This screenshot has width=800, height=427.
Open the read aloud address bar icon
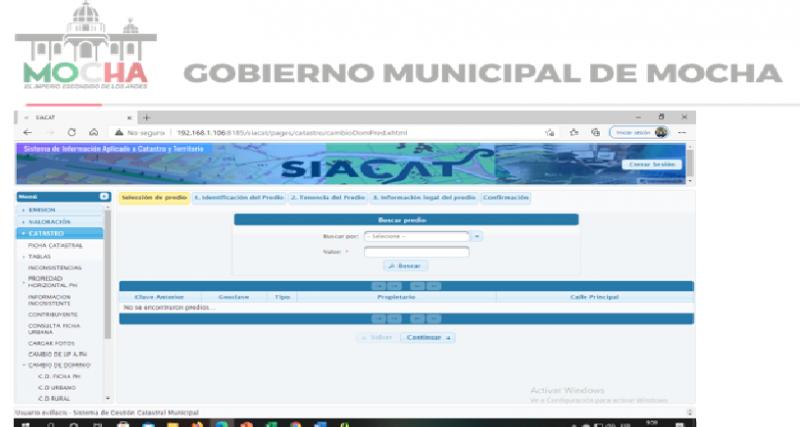tap(549, 132)
